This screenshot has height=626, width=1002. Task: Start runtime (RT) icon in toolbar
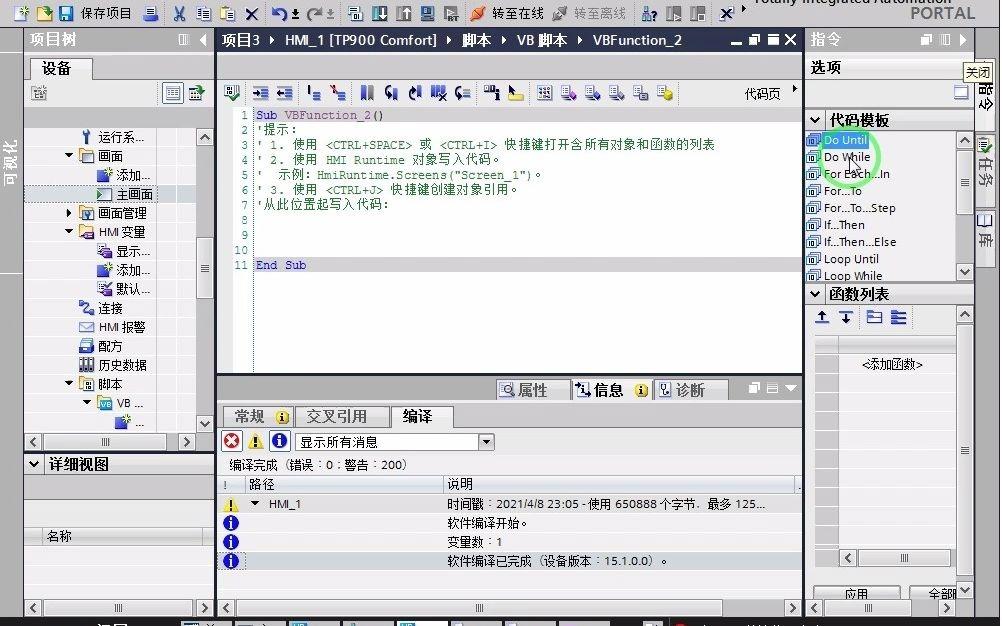coord(451,13)
